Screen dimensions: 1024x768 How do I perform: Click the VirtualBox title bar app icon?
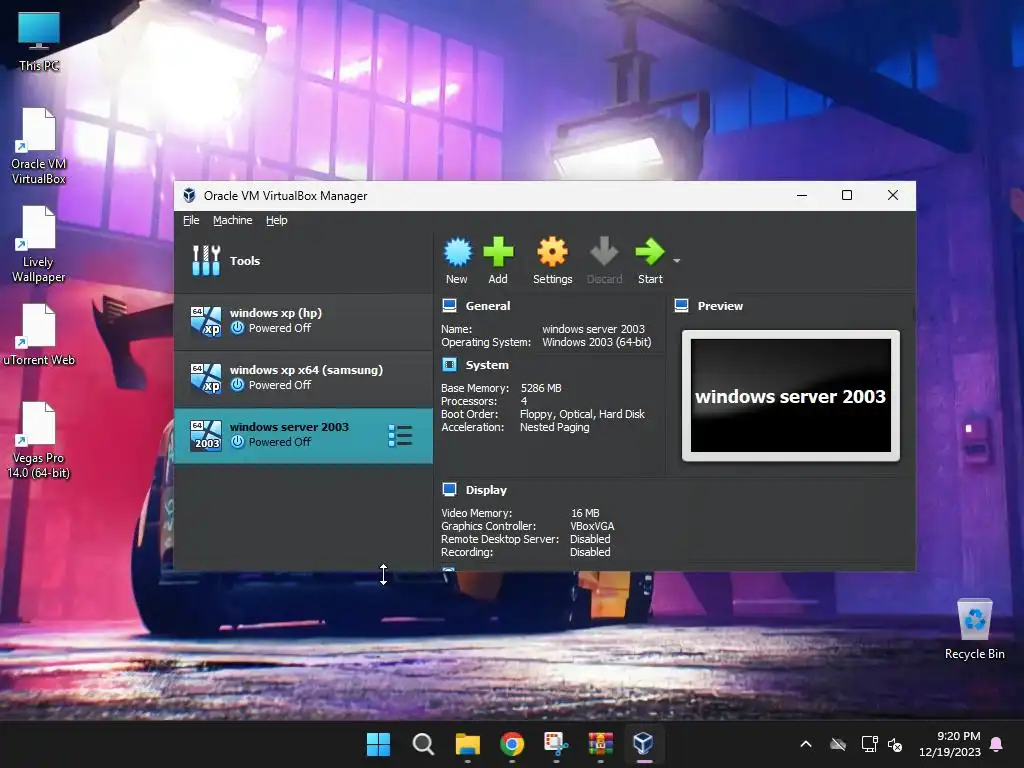(189, 195)
